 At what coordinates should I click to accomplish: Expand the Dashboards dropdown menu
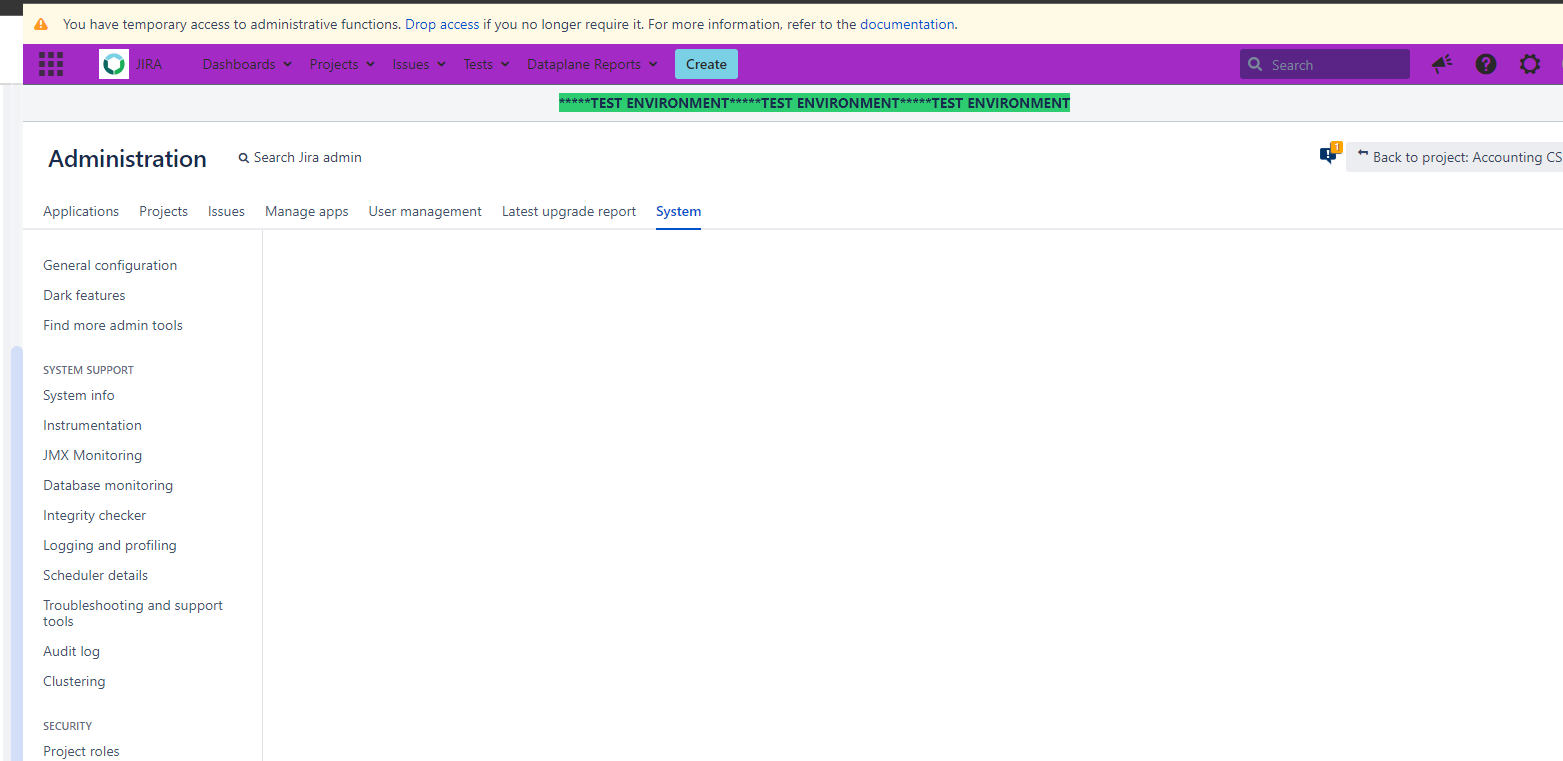(x=247, y=64)
